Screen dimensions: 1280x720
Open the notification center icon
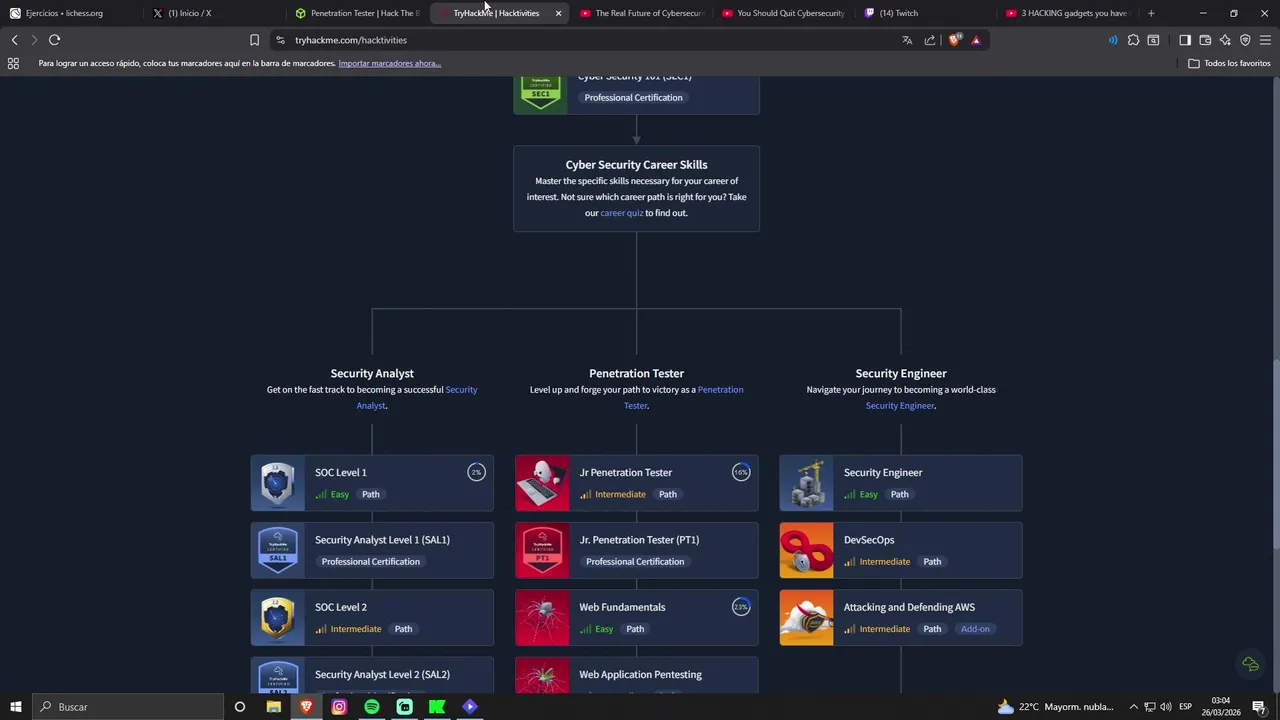1259,707
